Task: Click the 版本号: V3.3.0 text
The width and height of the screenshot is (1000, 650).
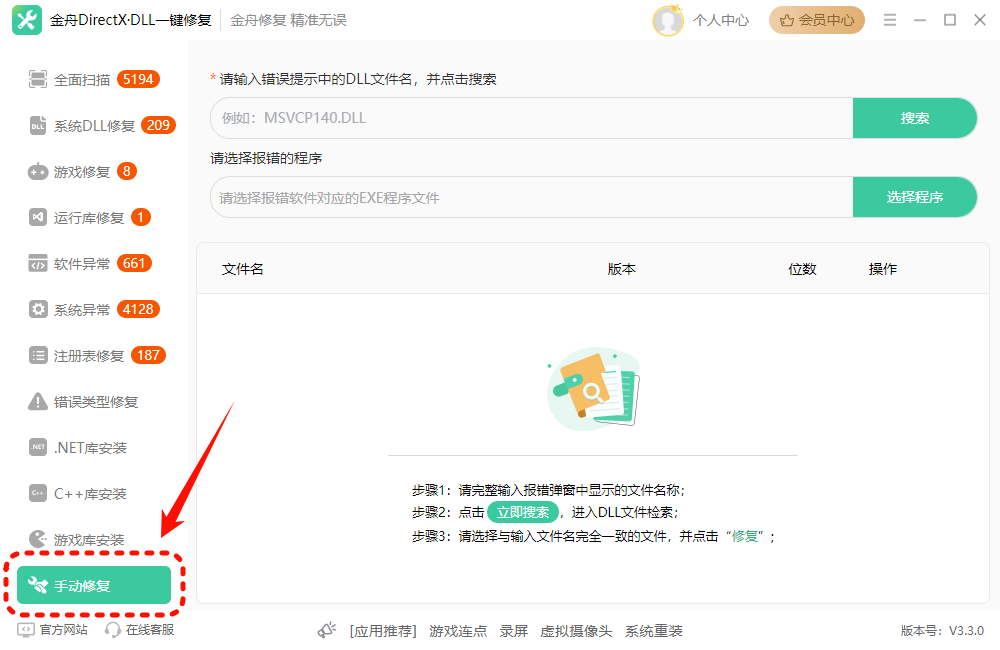Action: 942,631
